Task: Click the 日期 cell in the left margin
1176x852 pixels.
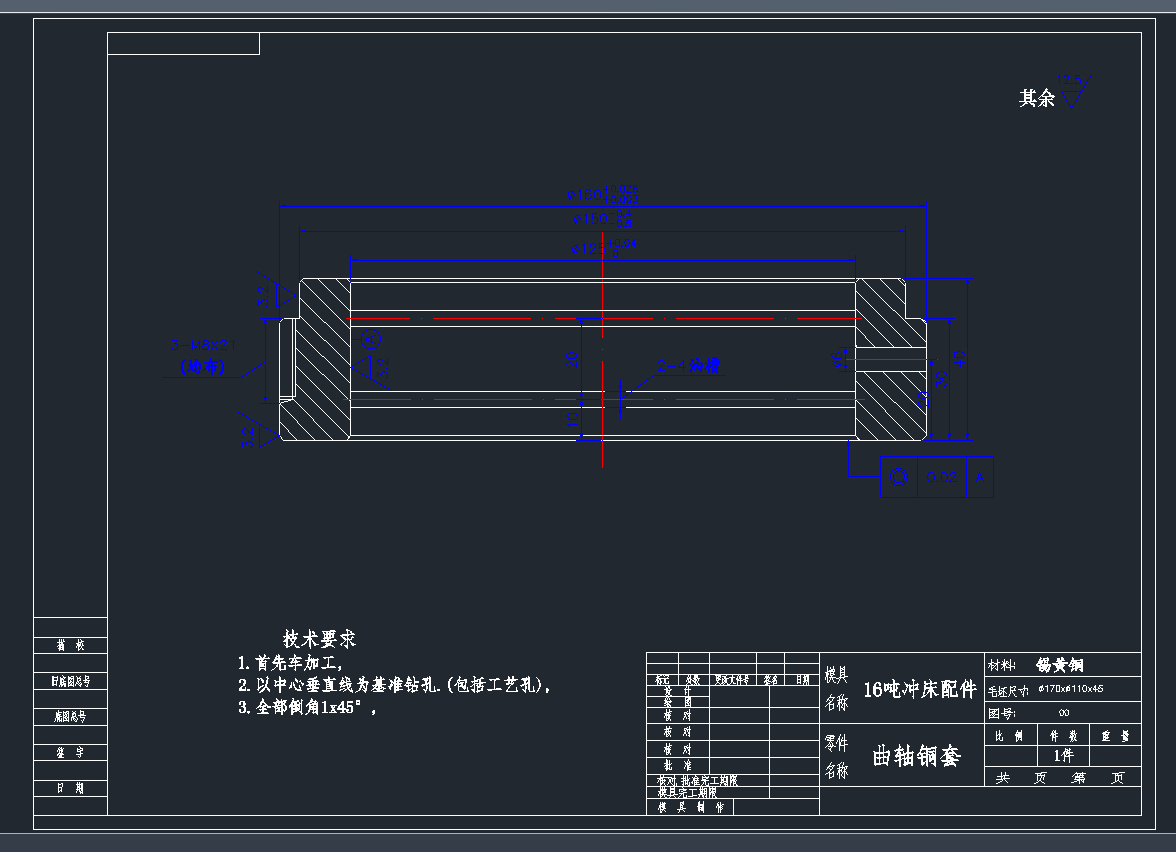Action: [x=70, y=788]
